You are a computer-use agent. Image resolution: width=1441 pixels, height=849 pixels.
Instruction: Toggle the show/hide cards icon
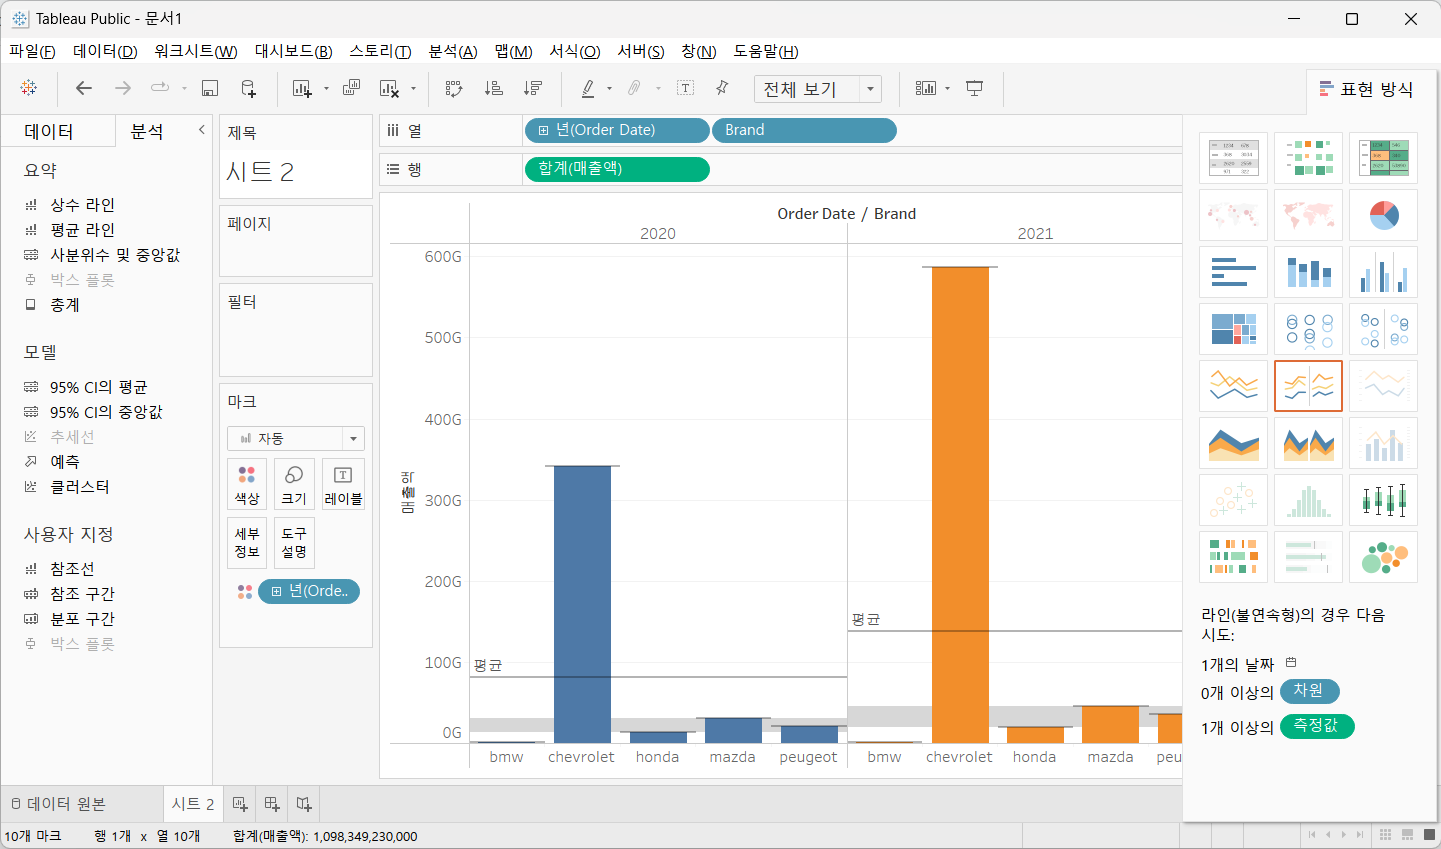[x=926, y=88]
